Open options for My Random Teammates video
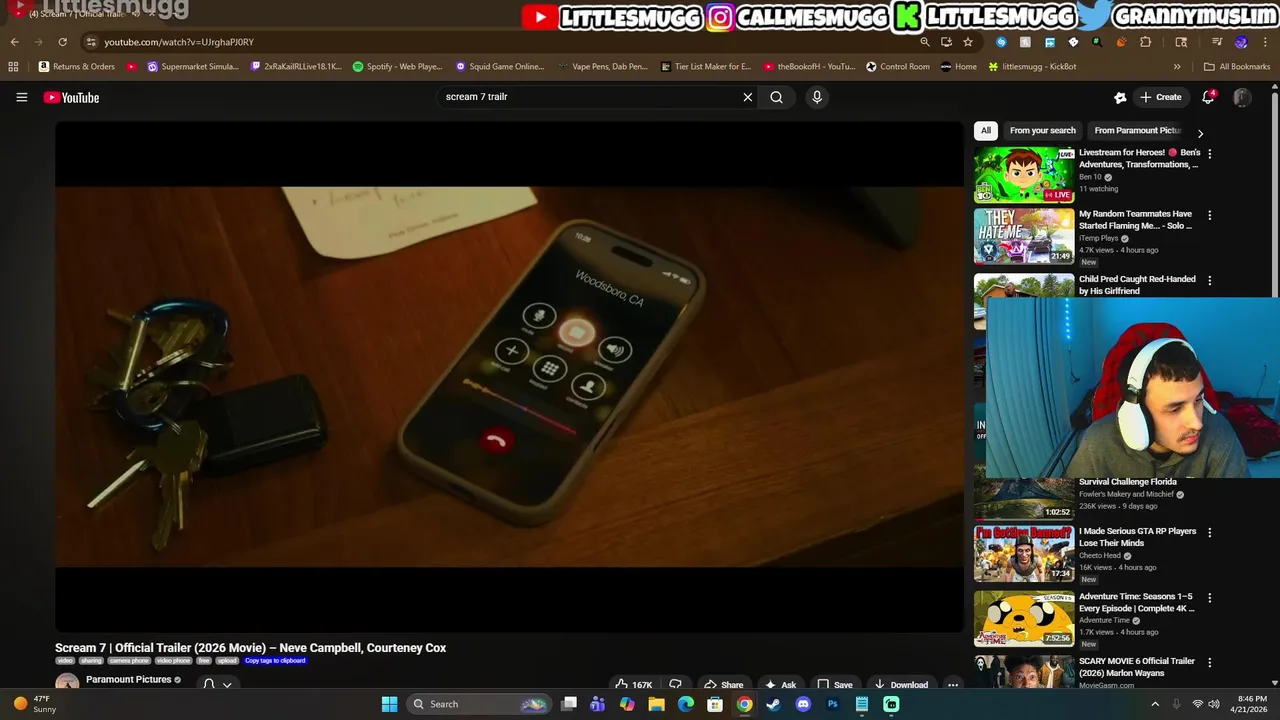This screenshot has height=720, width=1280. pyautogui.click(x=1209, y=215)
